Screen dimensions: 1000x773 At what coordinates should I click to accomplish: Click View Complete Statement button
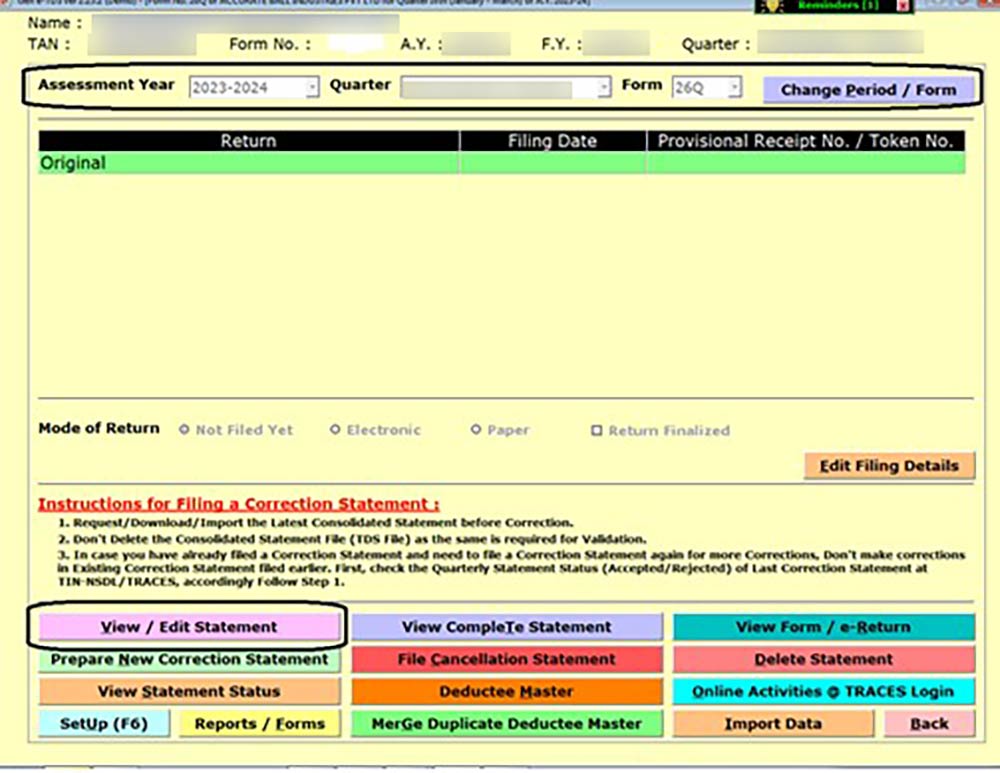tap(506, 627)
